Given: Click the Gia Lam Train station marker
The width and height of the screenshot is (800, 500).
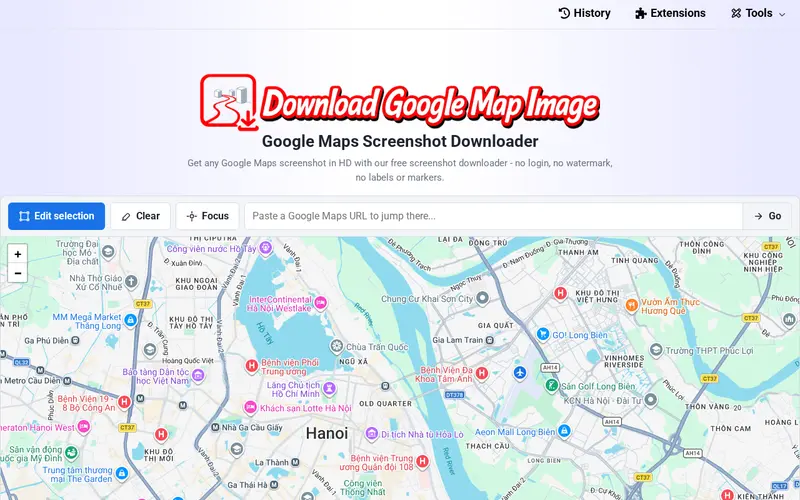Looking at the screenshot, I should [x=490, y=340].
